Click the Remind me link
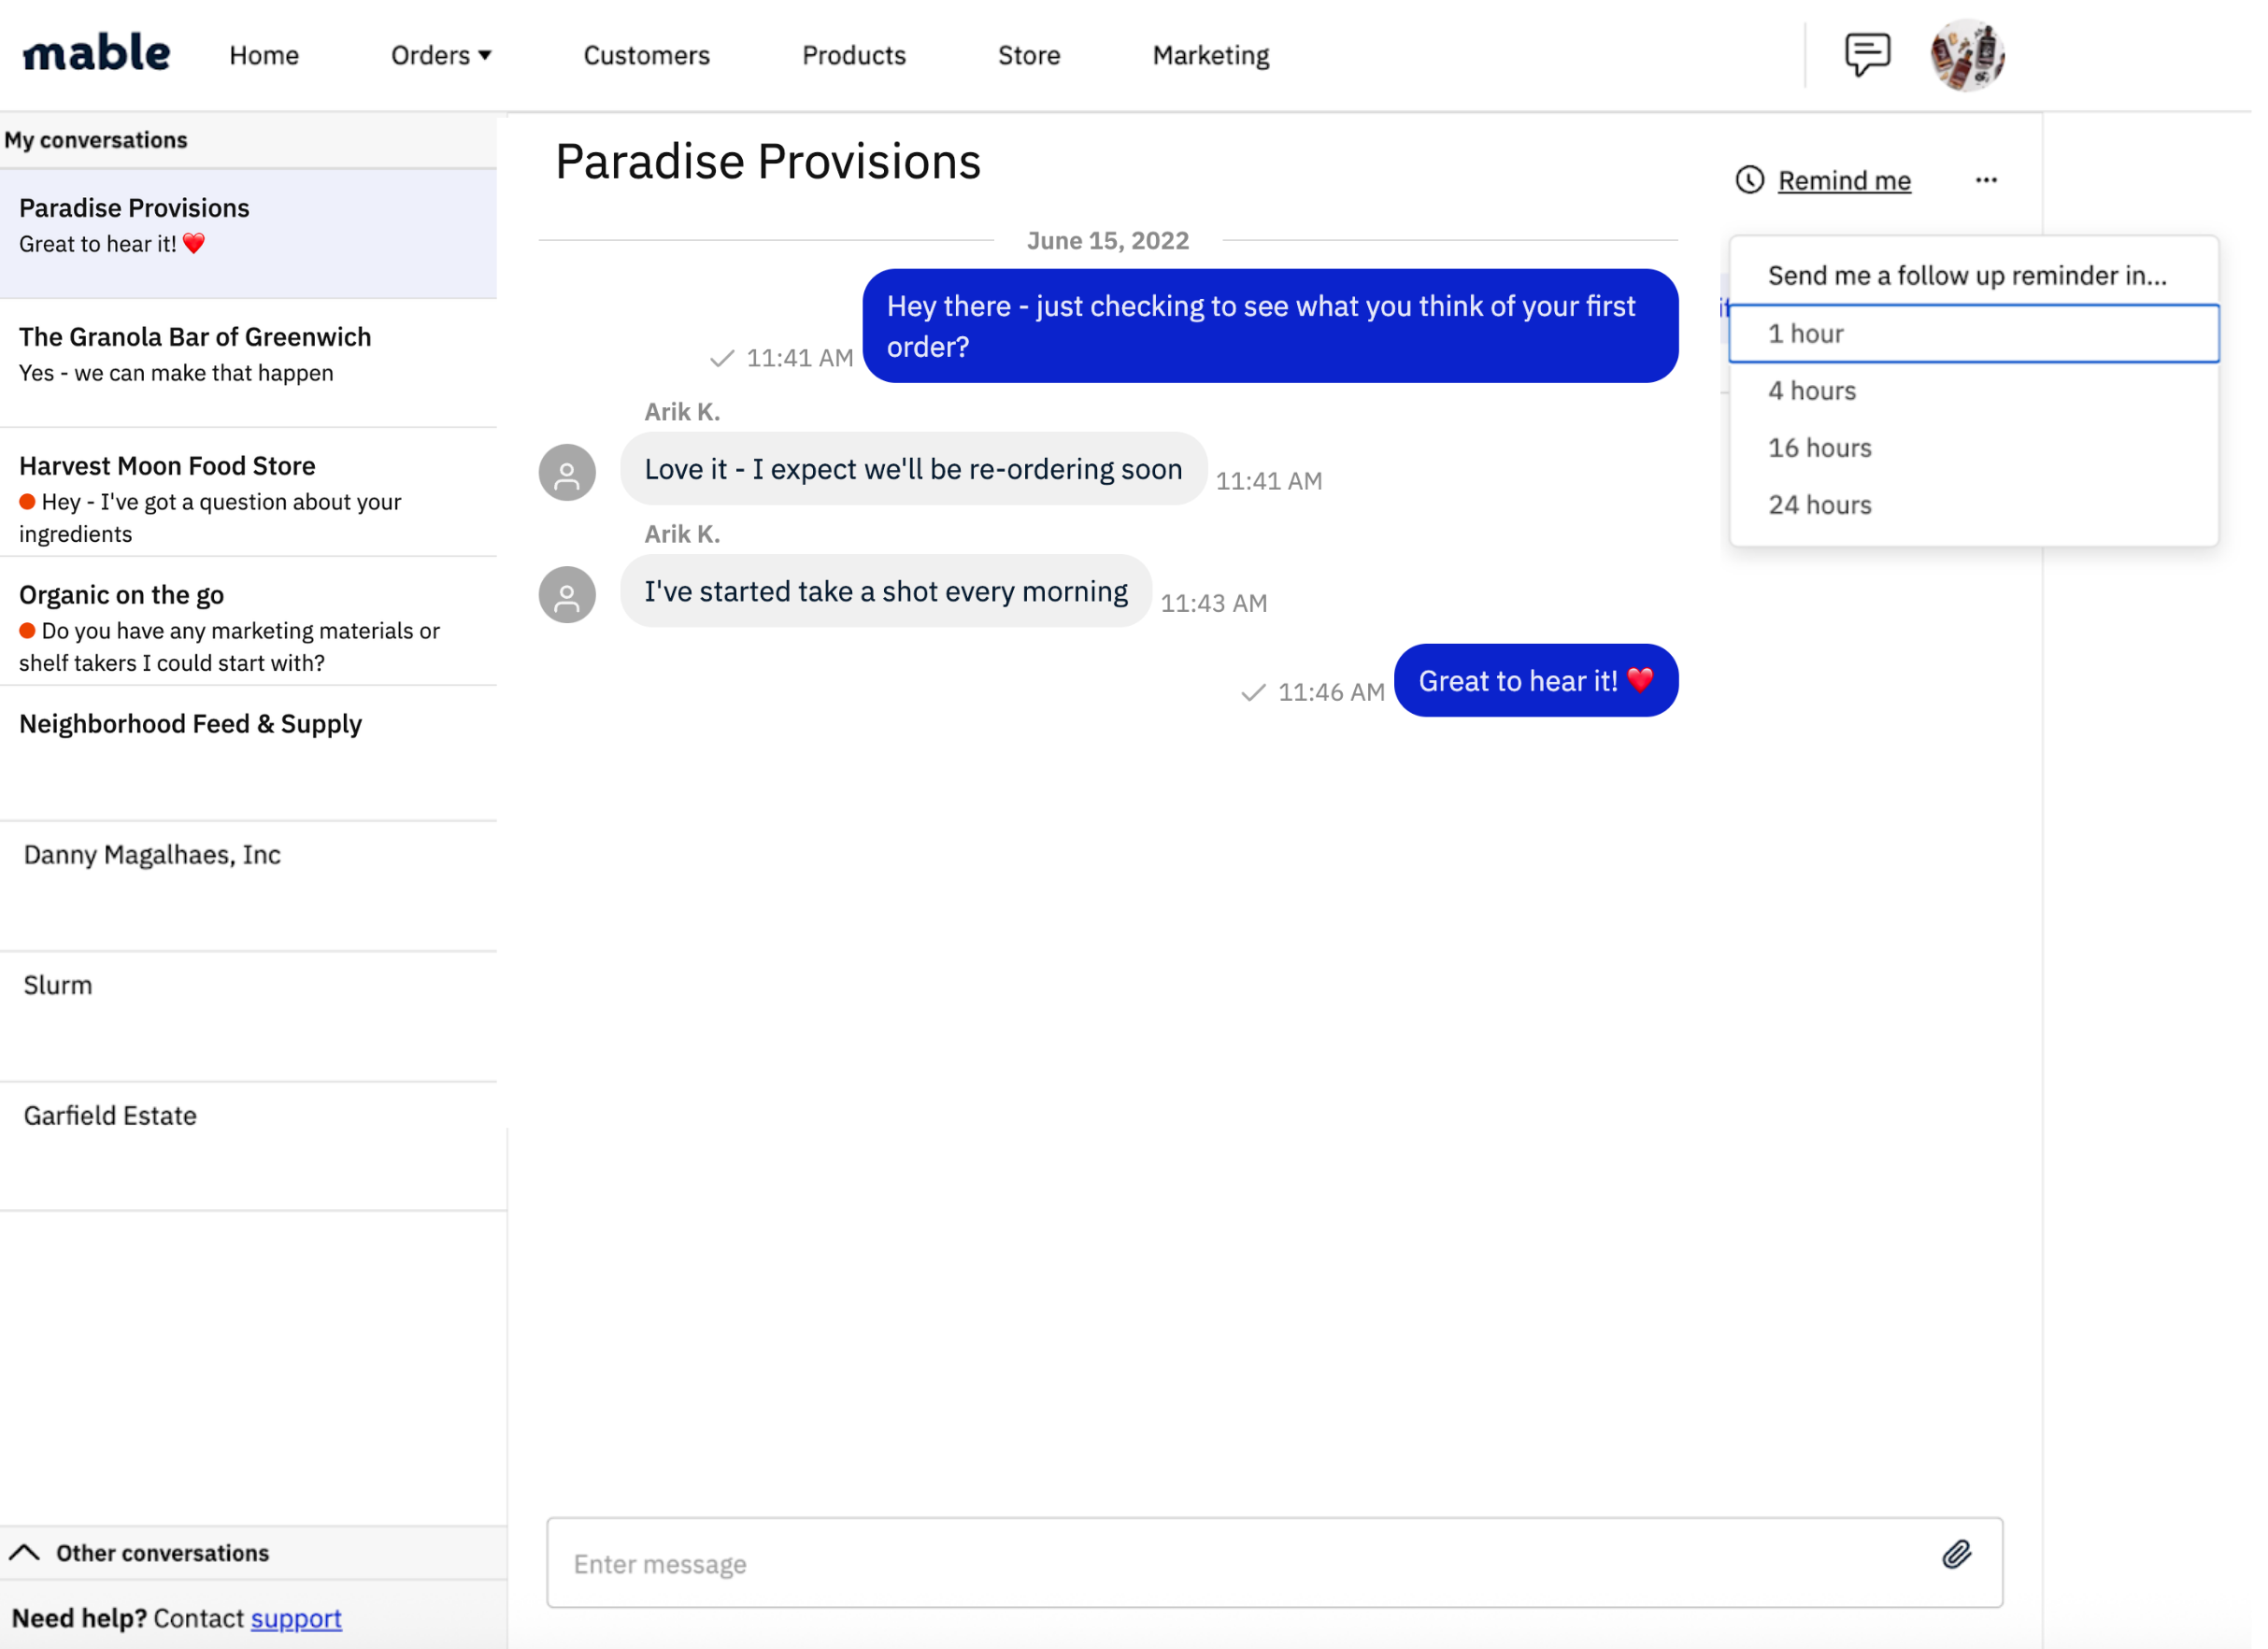The image size is (2268, 1649). click(x=1844, y=180)
